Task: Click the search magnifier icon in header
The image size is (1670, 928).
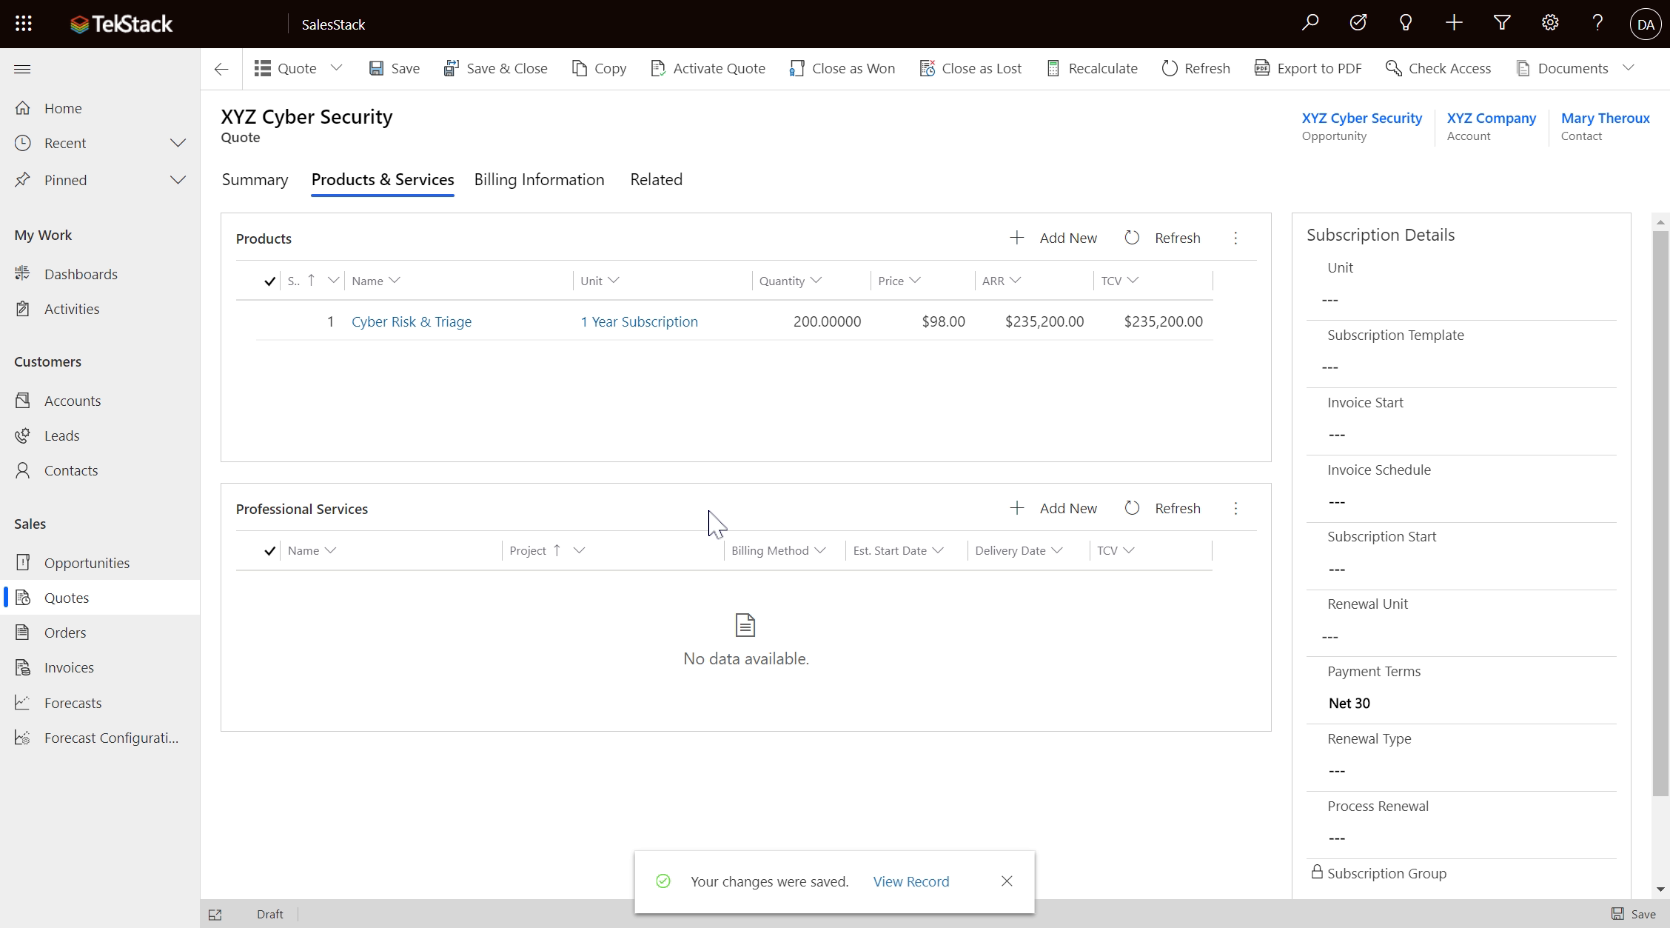Action: pos(1310,23)
